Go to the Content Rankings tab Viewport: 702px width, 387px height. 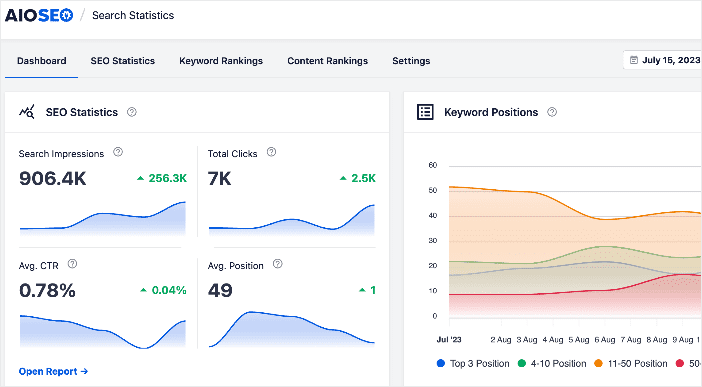point(328,61)
